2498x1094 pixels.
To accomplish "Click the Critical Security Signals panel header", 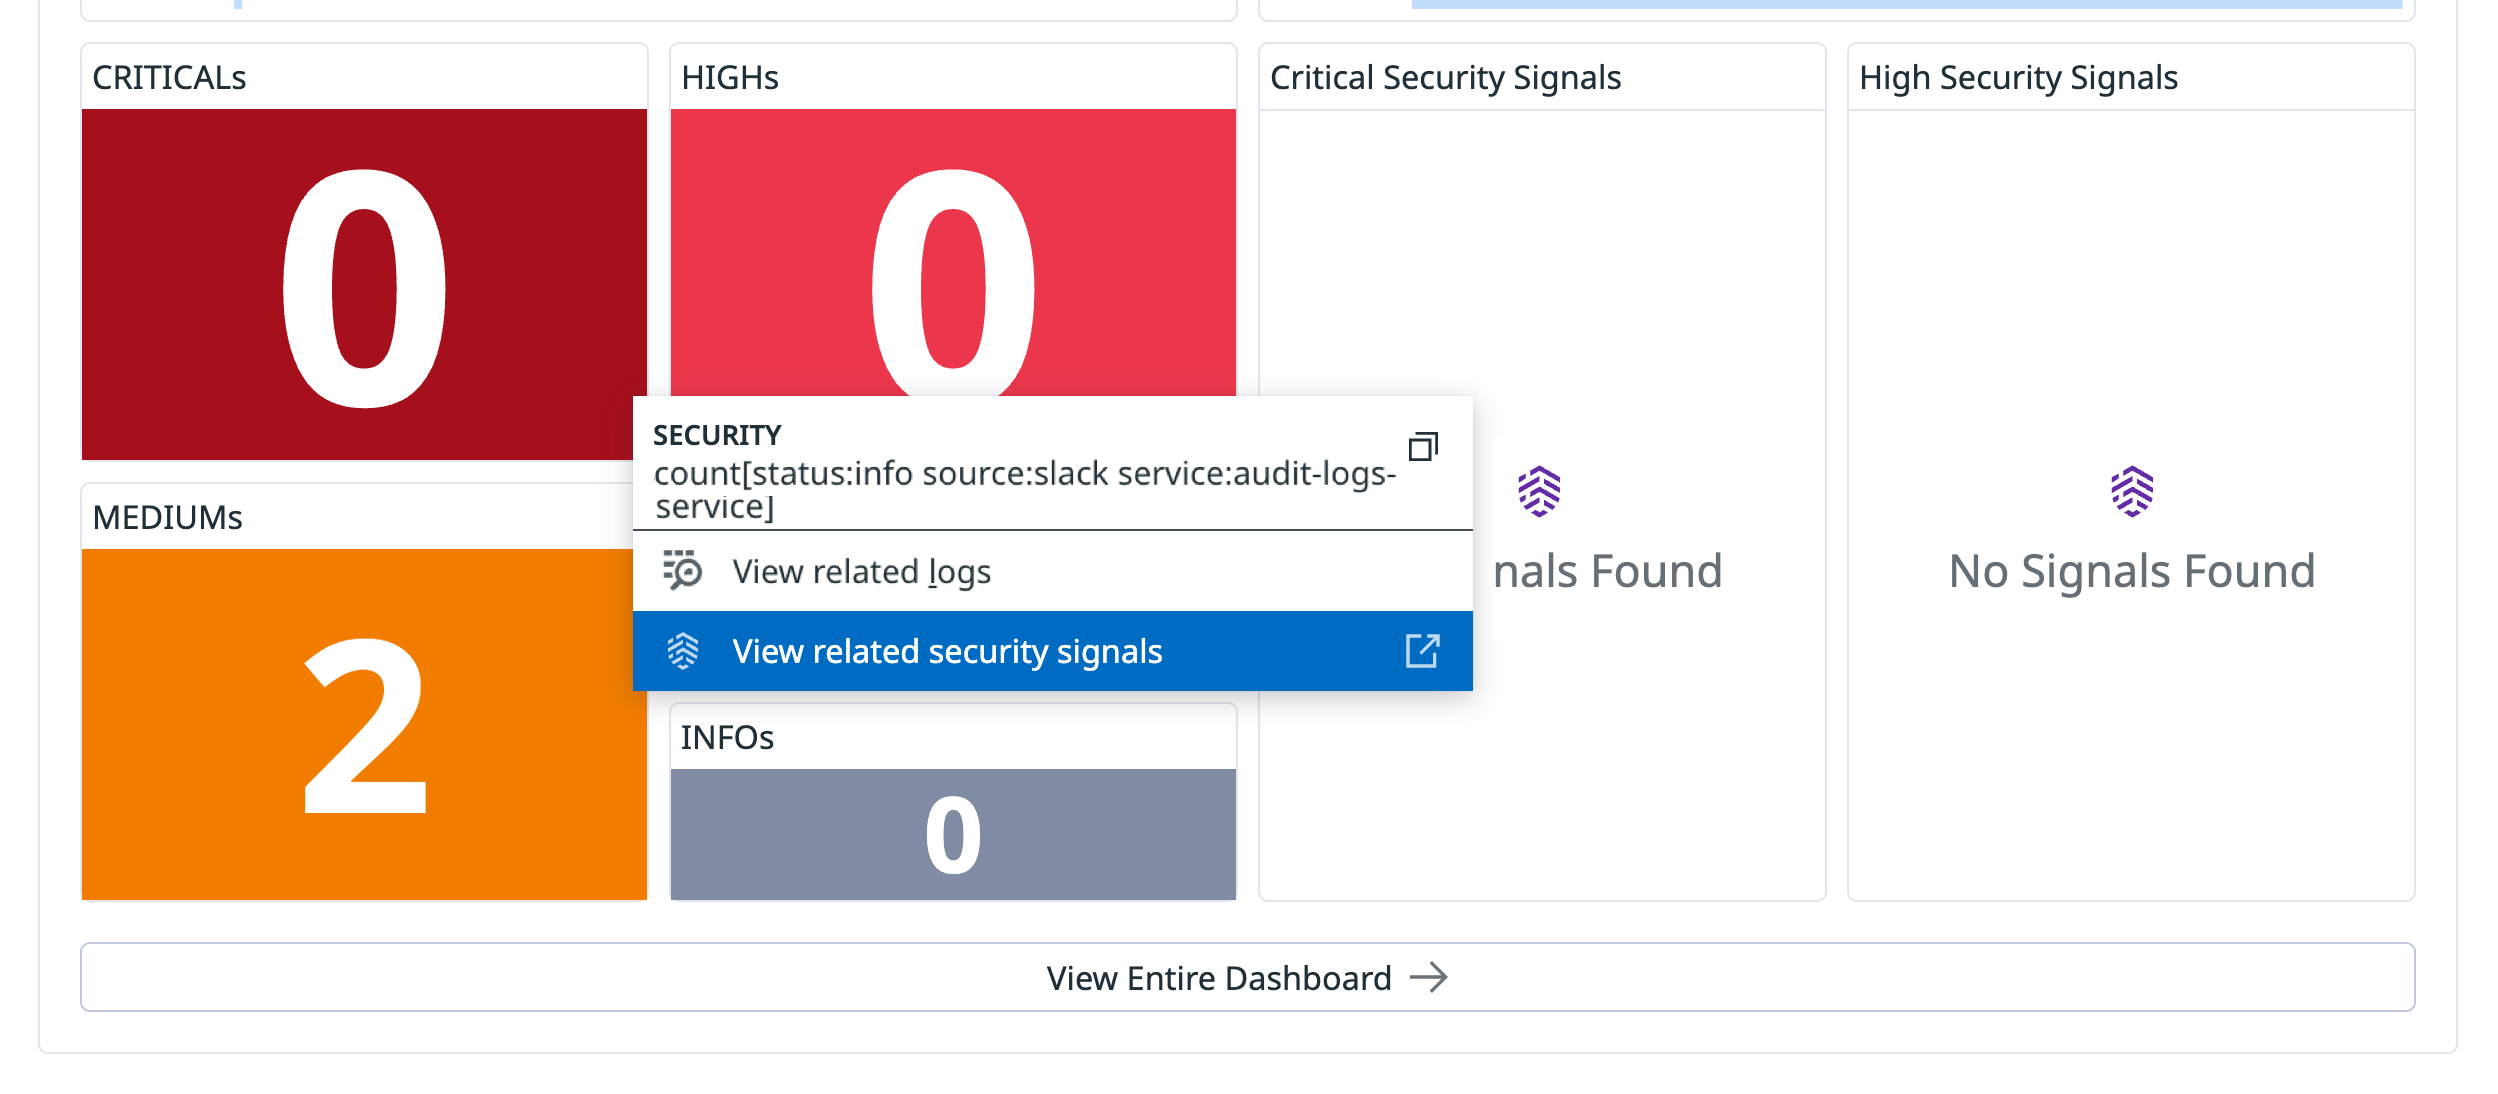I will (1447, 77).
